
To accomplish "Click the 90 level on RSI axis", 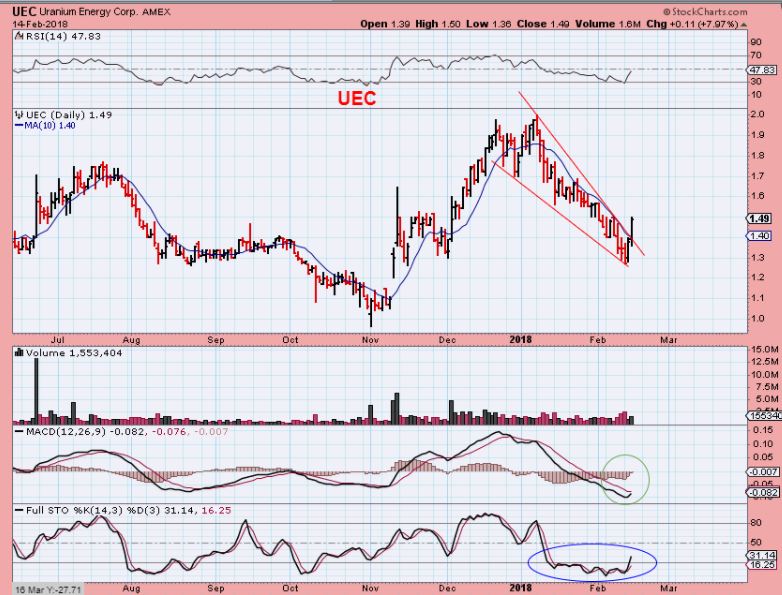I will pos(756,42).
